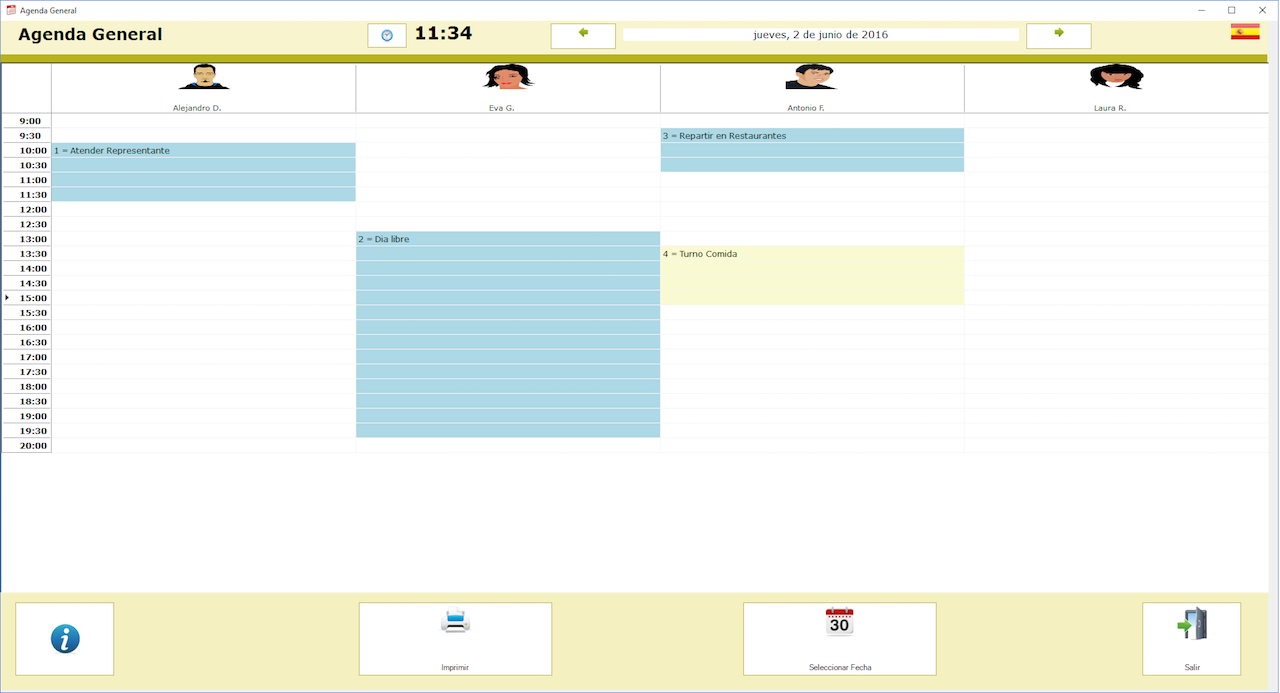Select Laura R. avatar
The height and width of the screenshot is (693, 1280).
point(1116,78)
